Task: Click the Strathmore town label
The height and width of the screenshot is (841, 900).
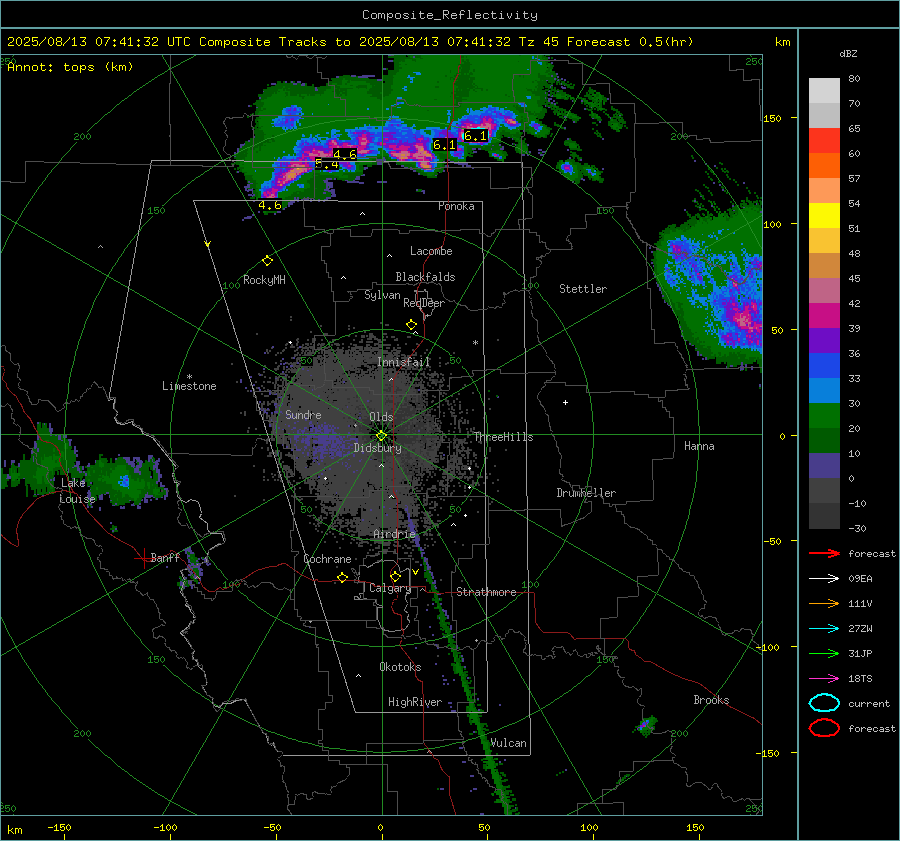Action: click(486, 592)
